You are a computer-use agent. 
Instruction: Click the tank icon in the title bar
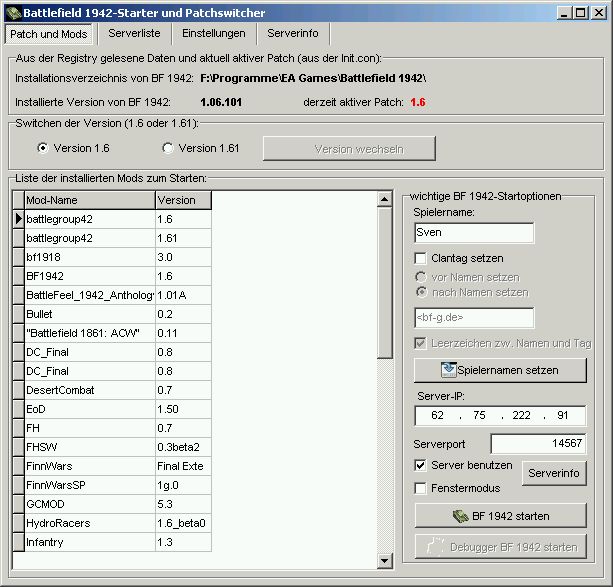click(x=13, y=13)
